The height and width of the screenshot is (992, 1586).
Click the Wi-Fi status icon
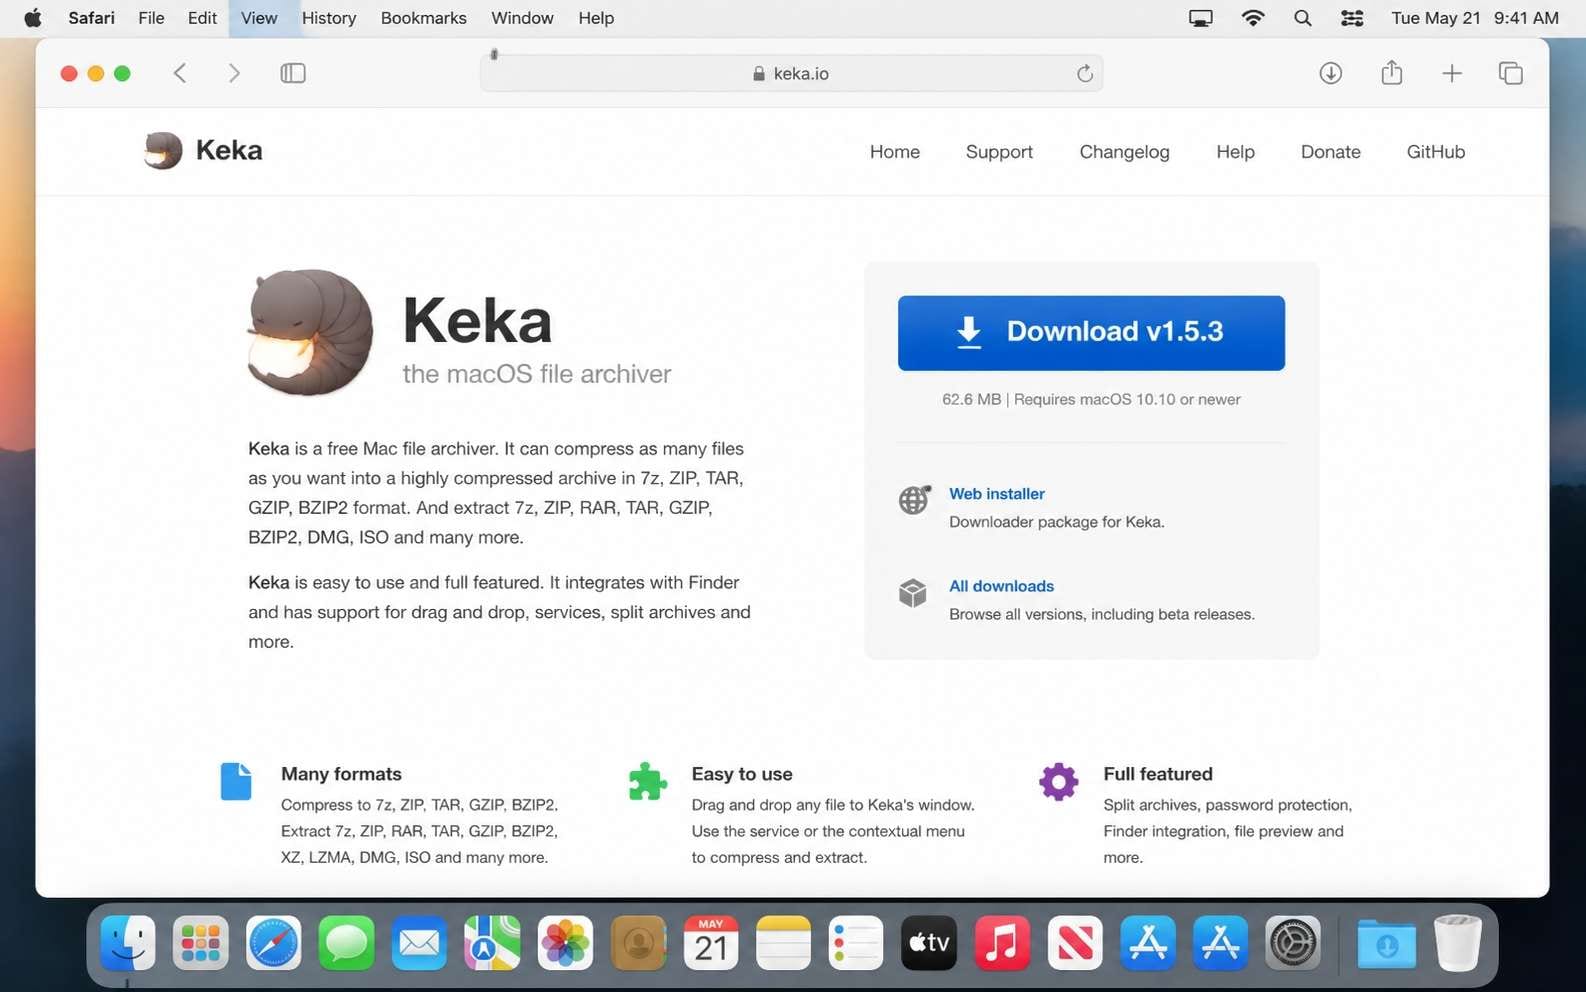tap(1252, 18)
